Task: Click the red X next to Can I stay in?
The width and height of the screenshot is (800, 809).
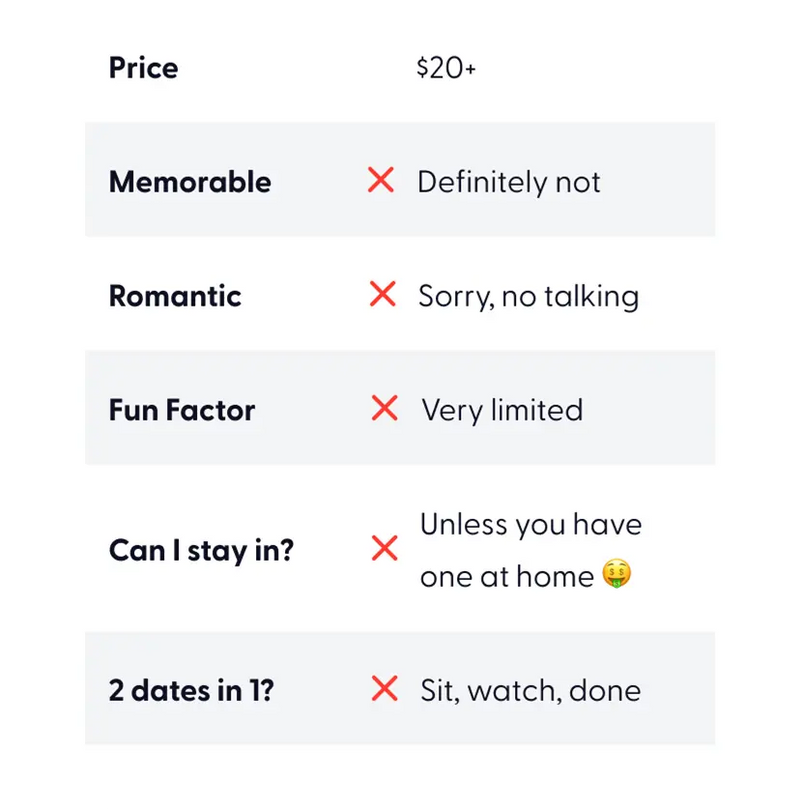Action: (385, 548)
